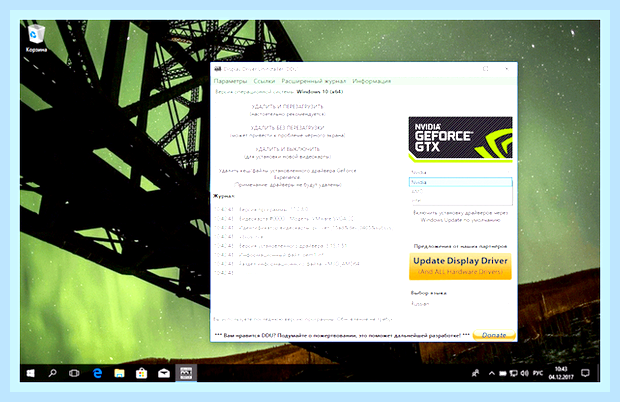Screen dimensions: 620x402
Task: Launch Microsoft Edge from the taskbar
Action: [x=97, y=373]
